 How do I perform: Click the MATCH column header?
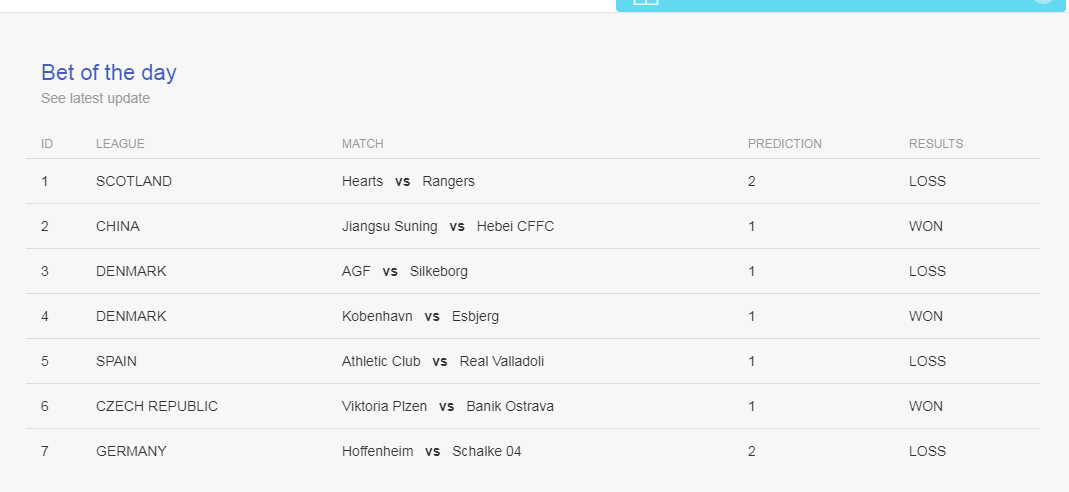[363, 144]
